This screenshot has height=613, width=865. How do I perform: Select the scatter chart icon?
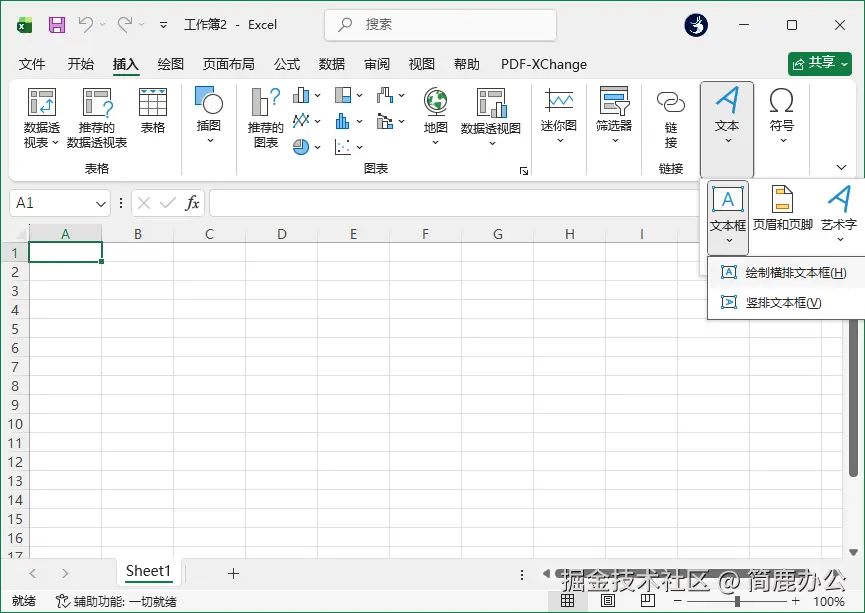[x=343, y=147]
